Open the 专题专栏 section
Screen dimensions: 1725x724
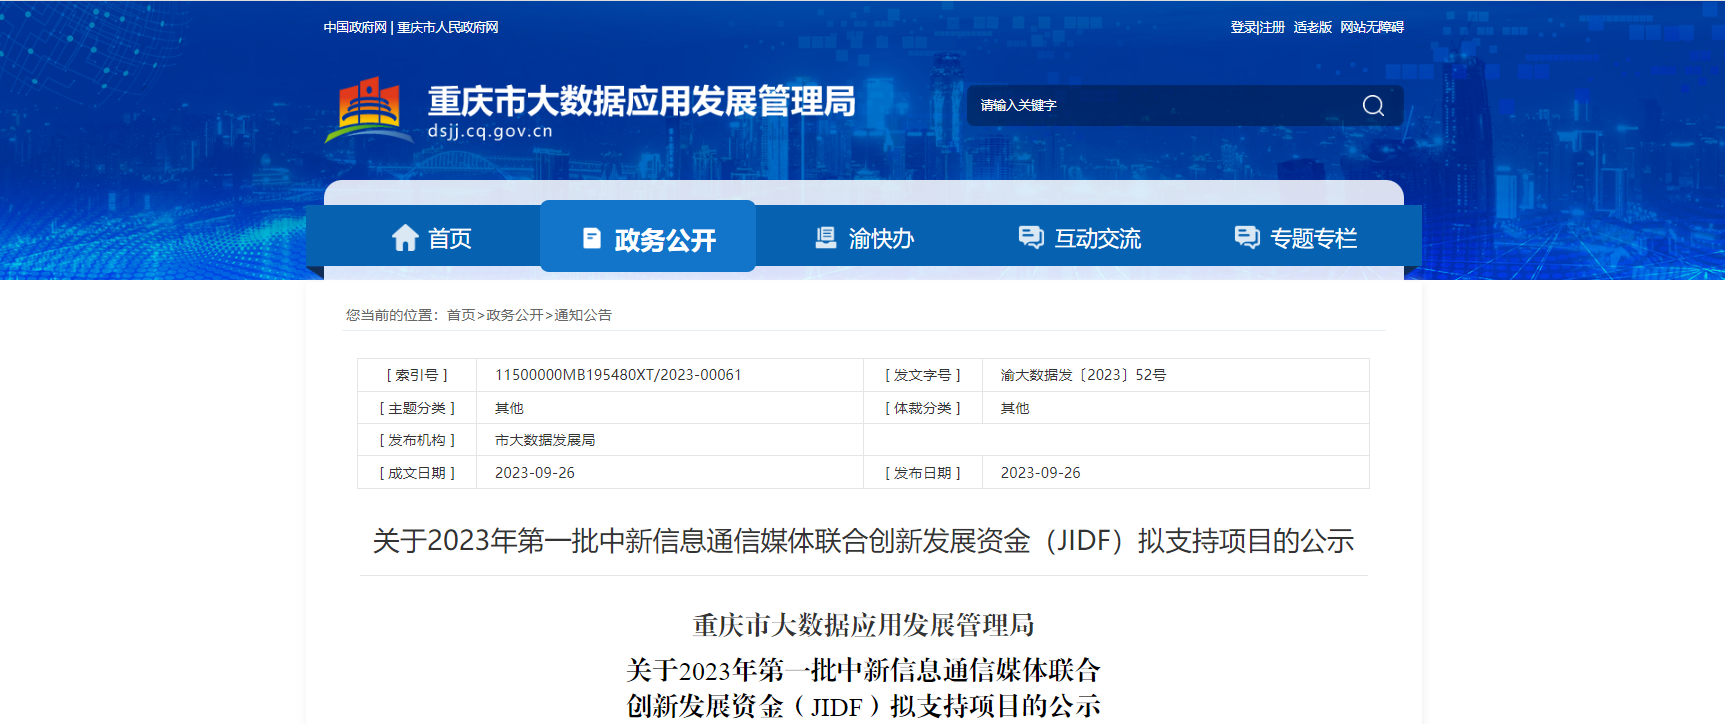[1313, 239]
